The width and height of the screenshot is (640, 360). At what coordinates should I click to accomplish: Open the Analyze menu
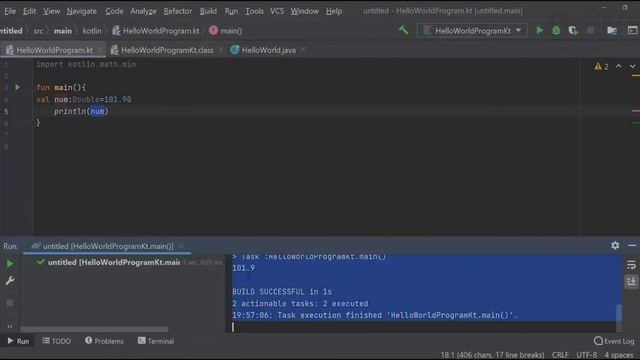(x=143, y=11)
